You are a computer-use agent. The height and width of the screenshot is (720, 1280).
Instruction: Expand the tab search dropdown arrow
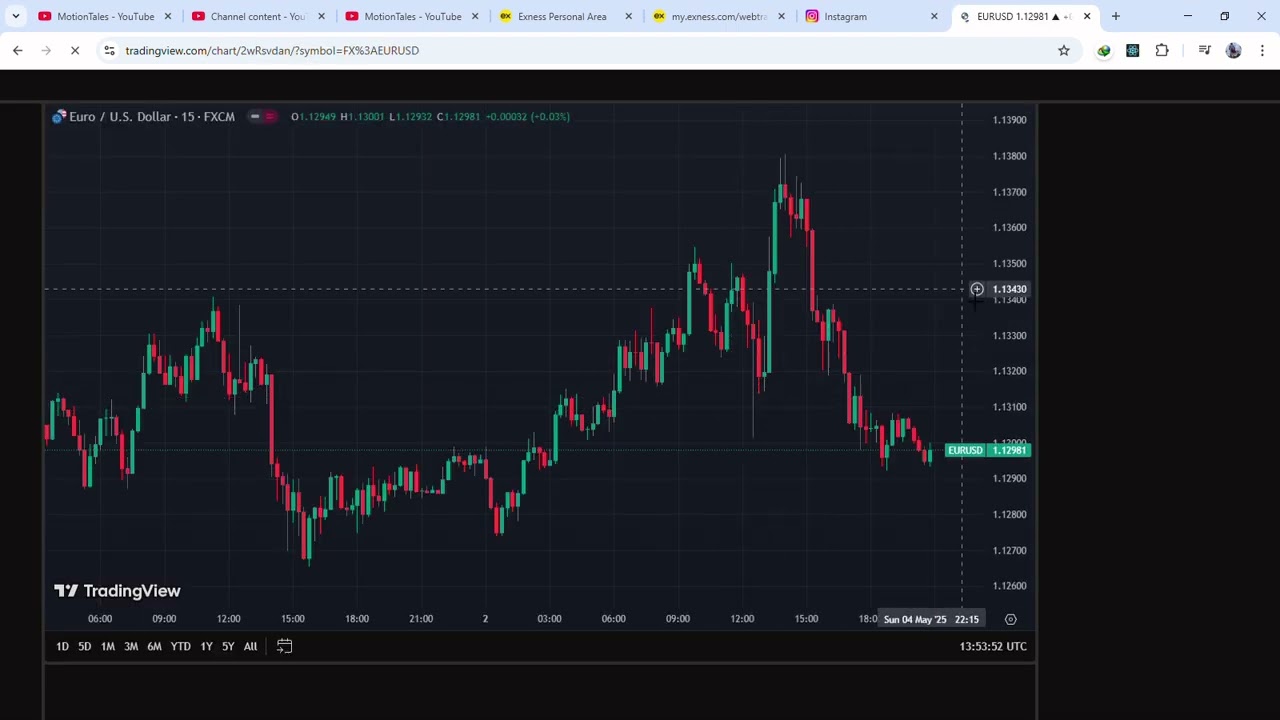[16, 16]
